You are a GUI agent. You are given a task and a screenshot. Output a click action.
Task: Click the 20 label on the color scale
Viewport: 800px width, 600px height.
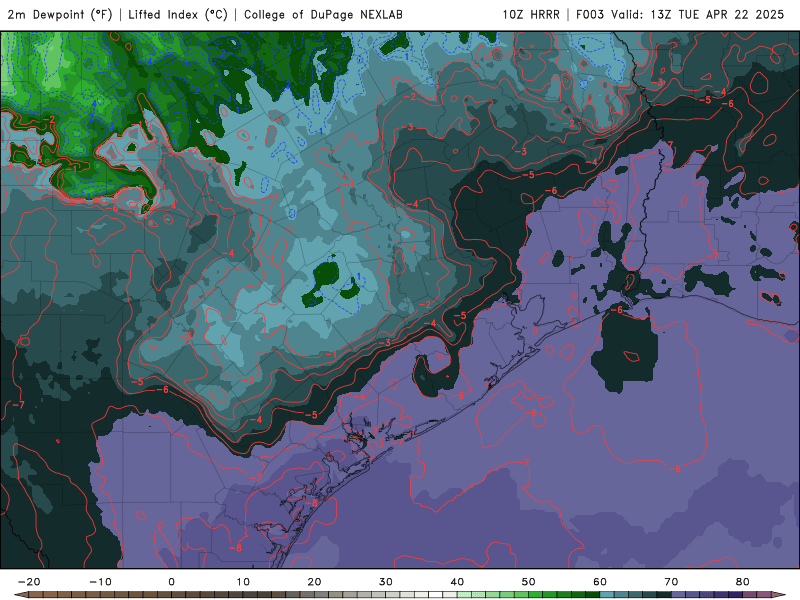(314, 582)
